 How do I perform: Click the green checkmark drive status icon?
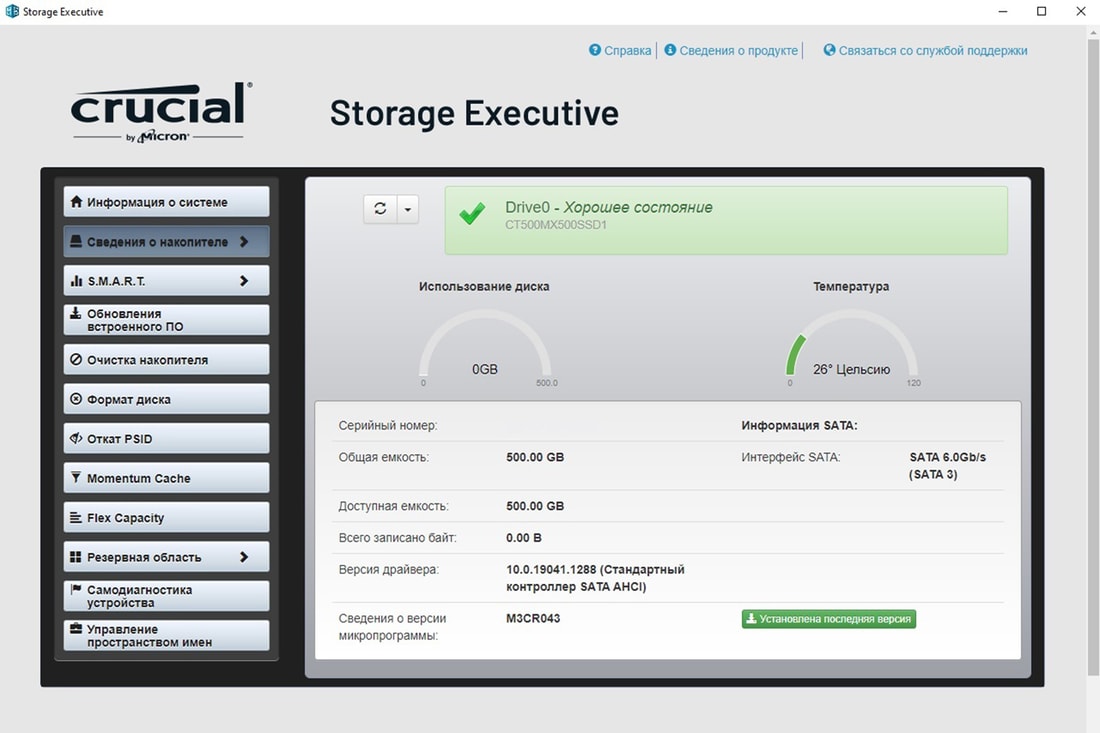click(472, 213)
